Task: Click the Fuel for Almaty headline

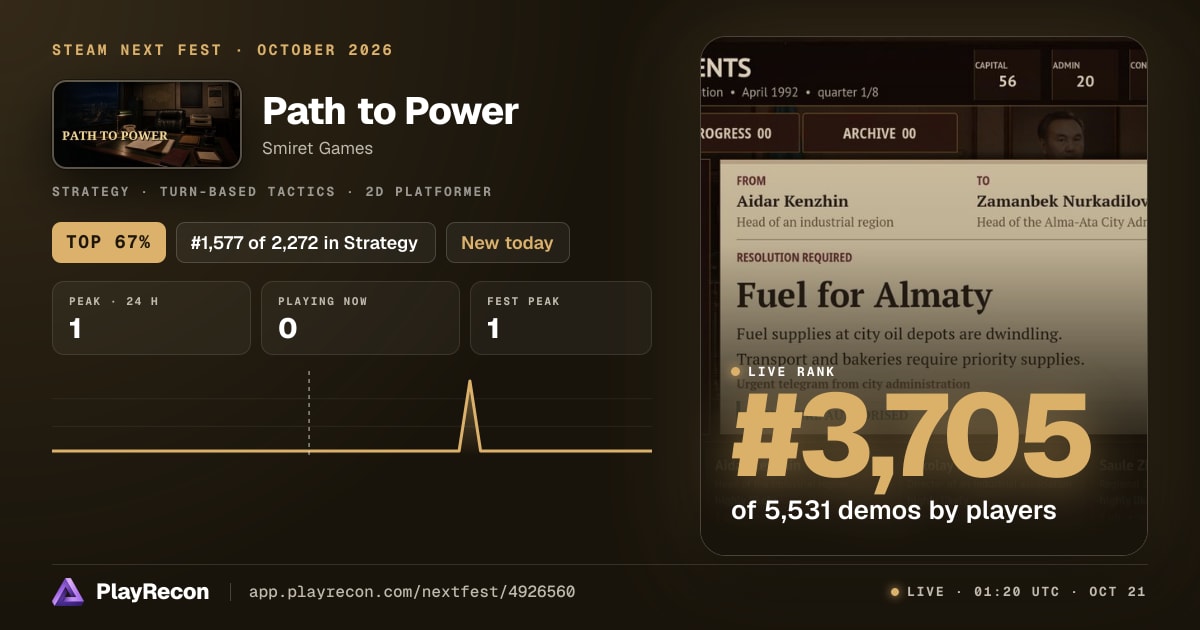Action: pos(864,295)
